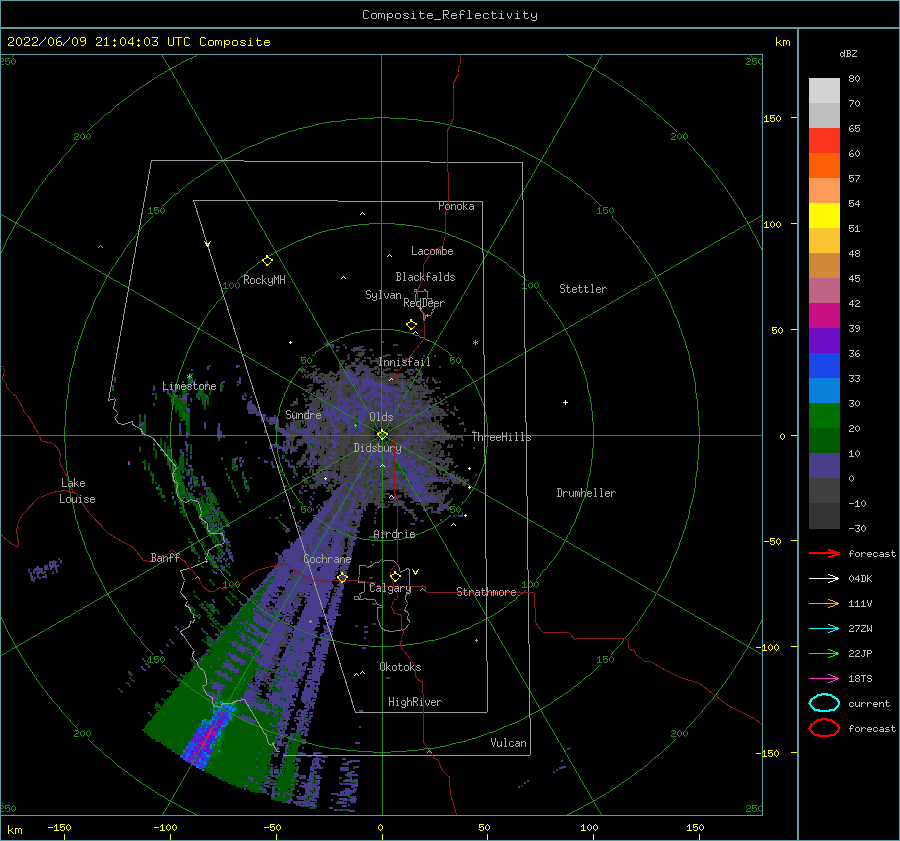Click the yellow diamond marker above Calgary
Screen dimensions: 900x841
tap(395, 576)
